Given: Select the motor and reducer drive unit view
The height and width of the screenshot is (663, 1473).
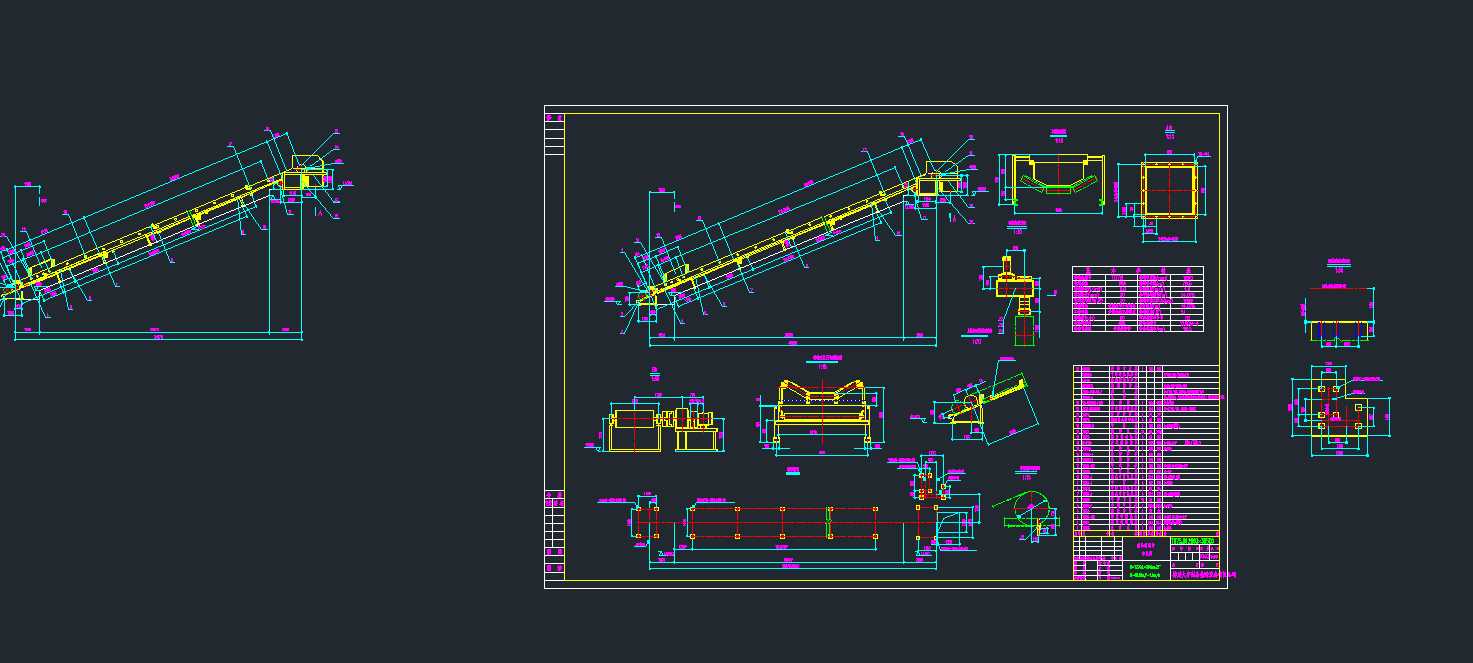Looking at the screenshot, I should coord(660,423).
